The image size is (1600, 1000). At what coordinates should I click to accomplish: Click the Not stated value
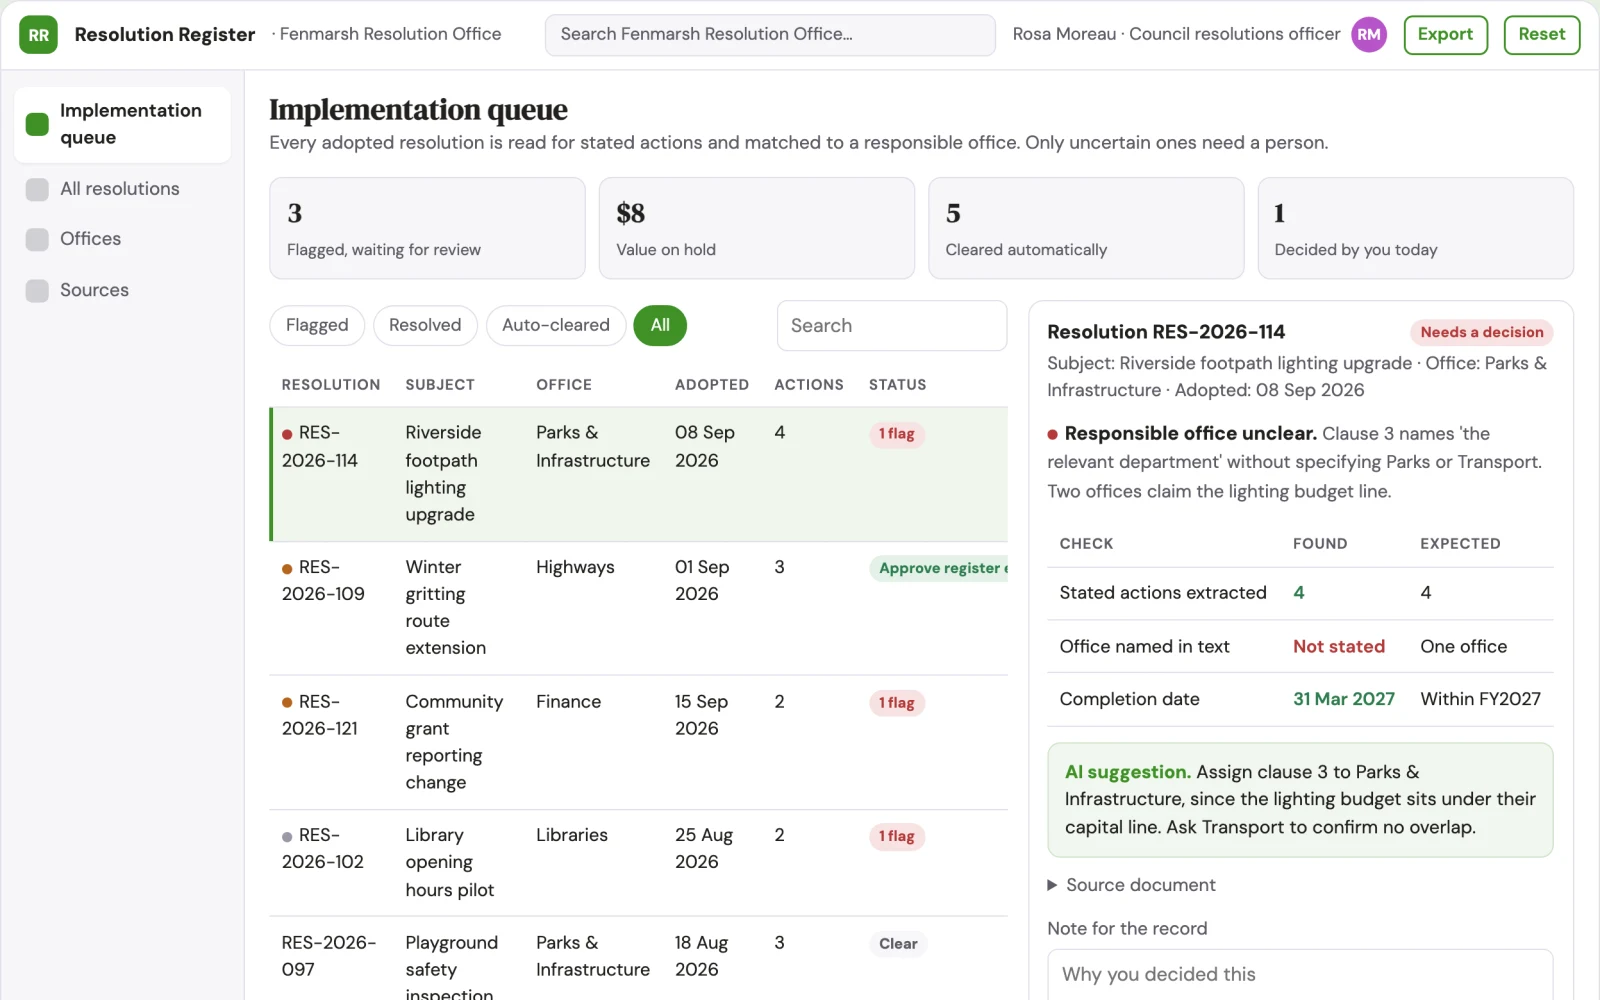point(1339,647)
